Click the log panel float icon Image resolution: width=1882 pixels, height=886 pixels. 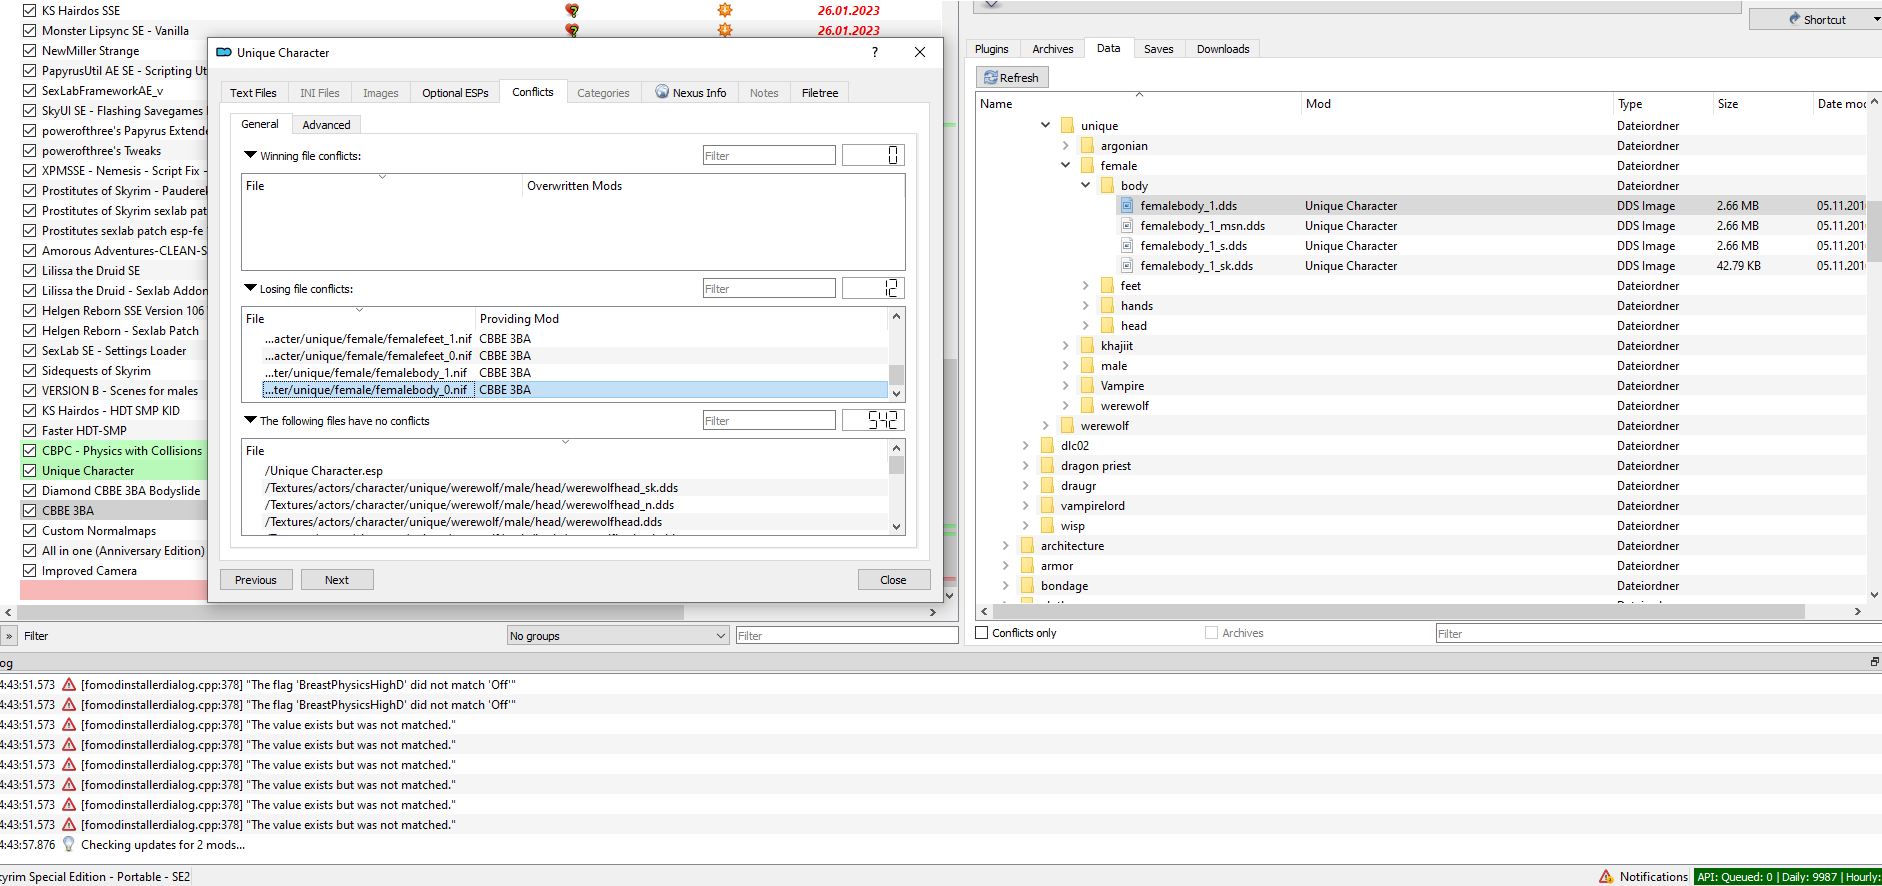1875,662
